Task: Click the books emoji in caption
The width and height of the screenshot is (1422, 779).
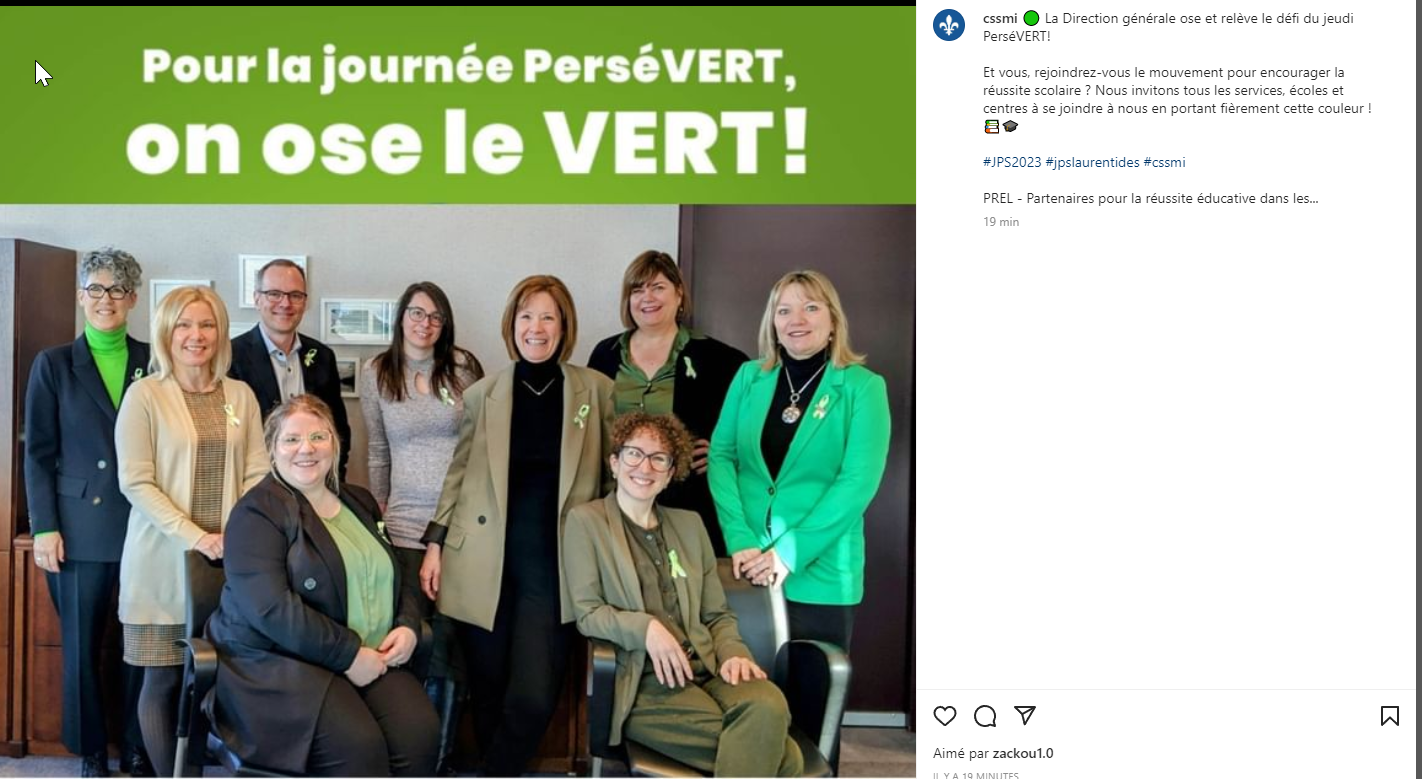Action: 991,126
